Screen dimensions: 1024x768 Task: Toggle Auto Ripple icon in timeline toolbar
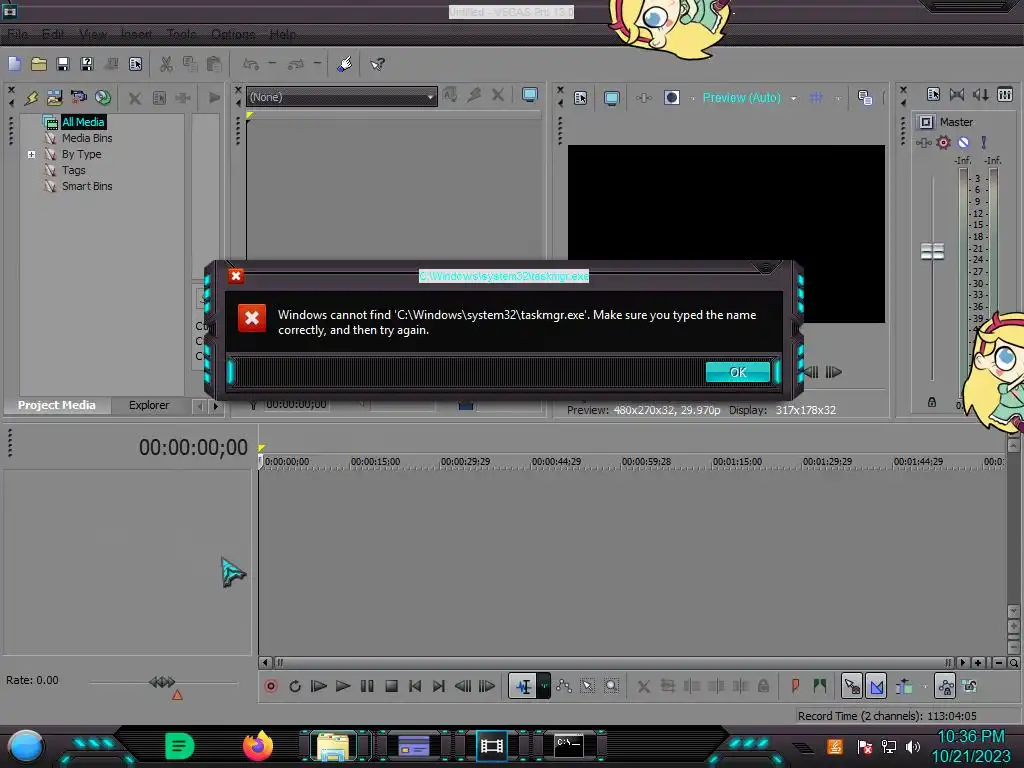click(x=903, y=686)
